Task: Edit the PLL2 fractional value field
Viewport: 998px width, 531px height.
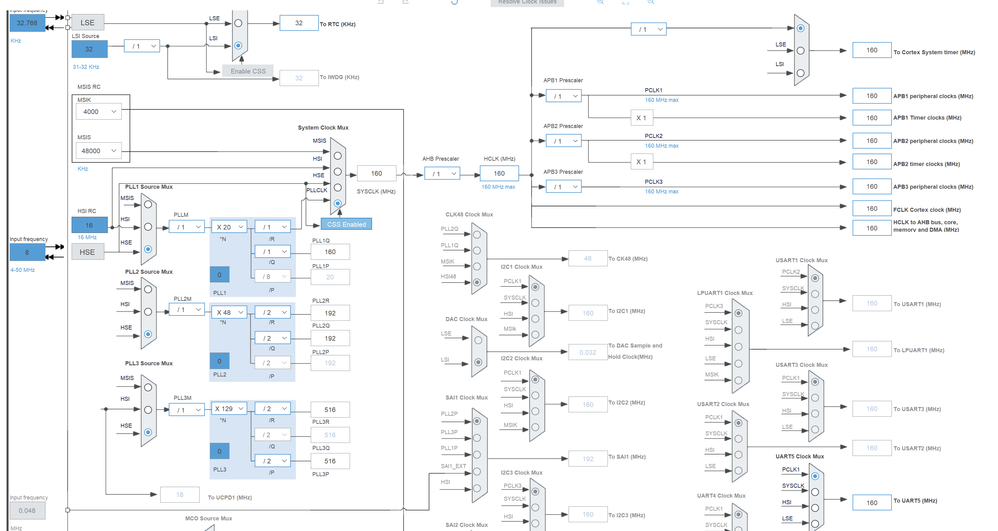Action: click(x=220, y=361)
